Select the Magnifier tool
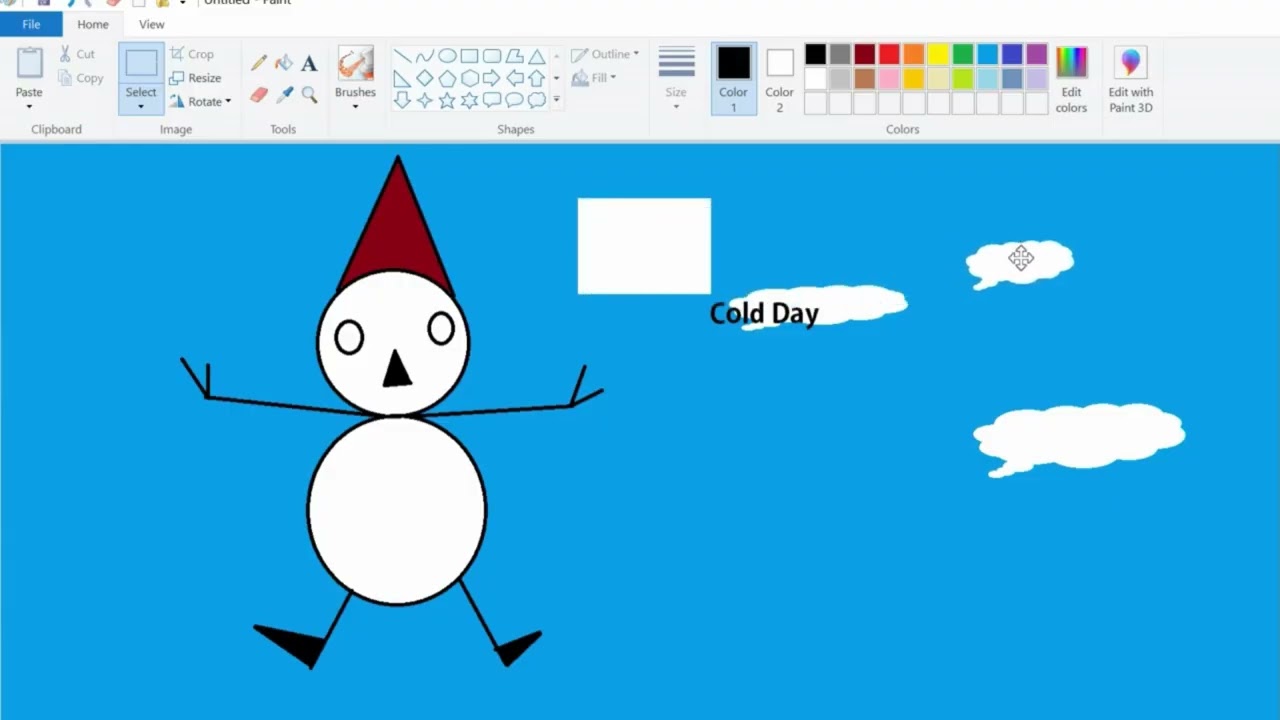 coord(309,94)
